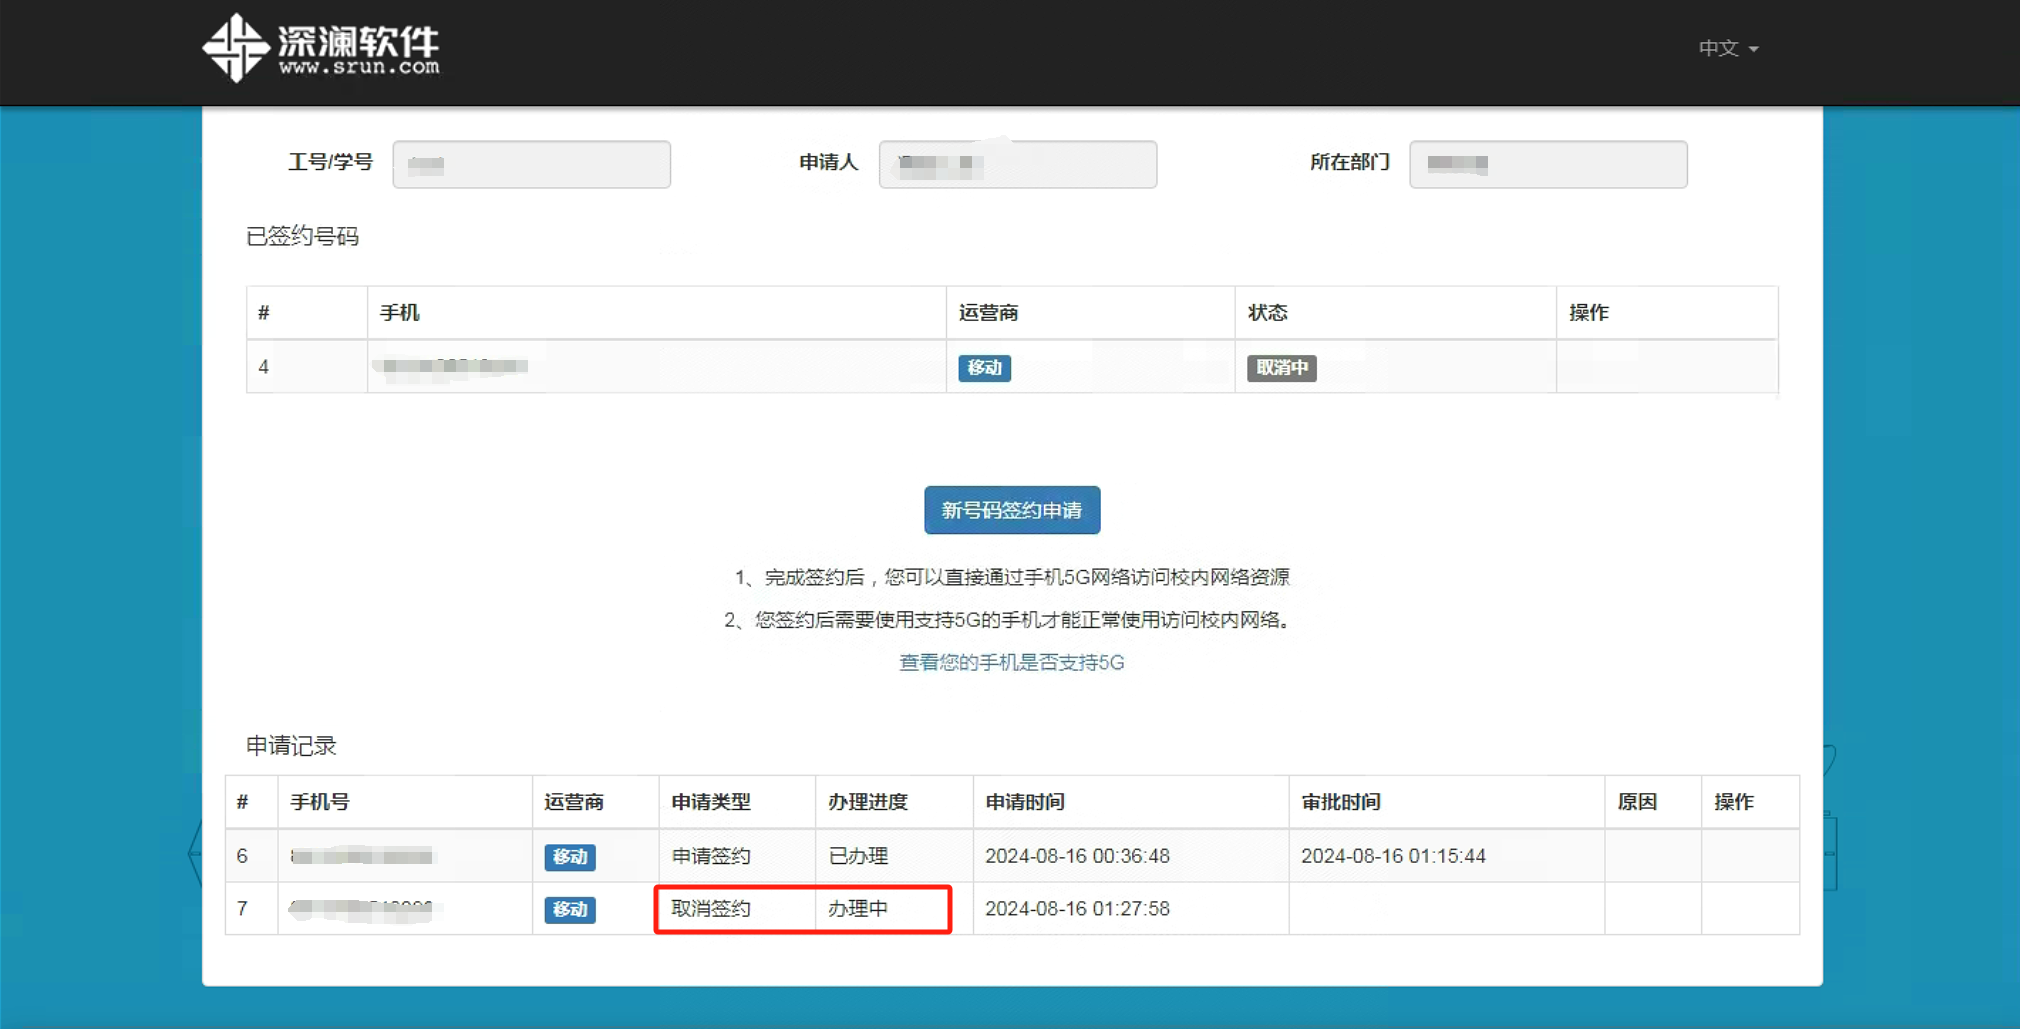Image resolution: width=2020 pixels, height=1029 pixels.
Task: Open the 查看您的手机是否支持5G link
Action: pyautogui.click(x=1011, y=662)
